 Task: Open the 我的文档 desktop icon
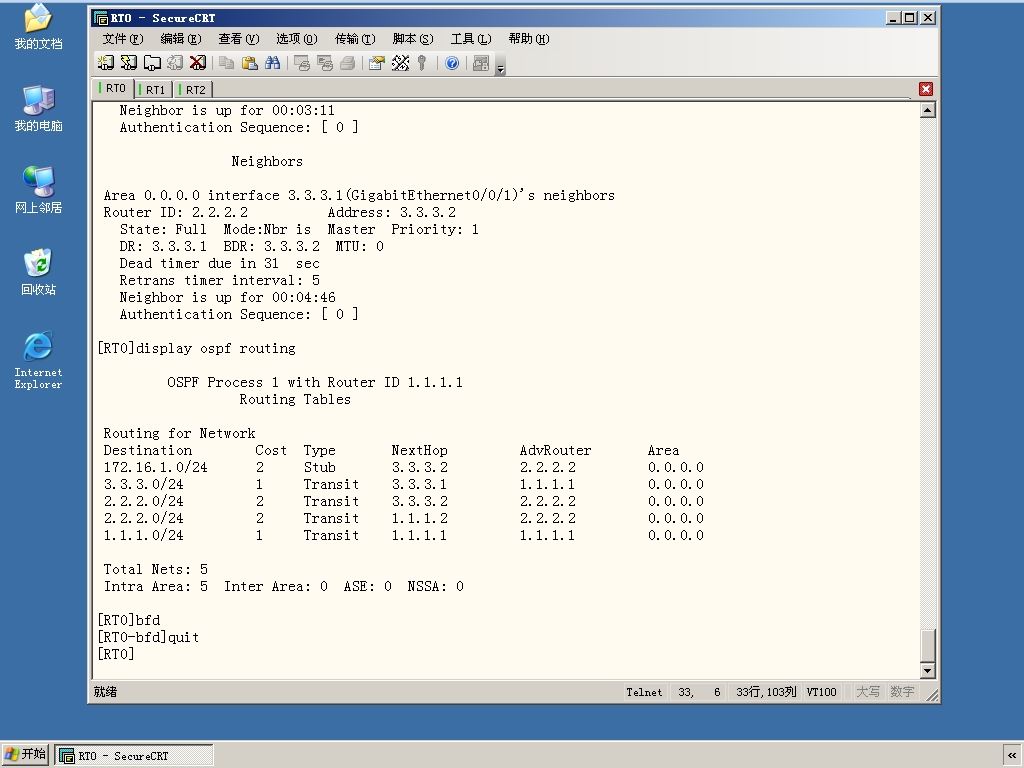(39, 27)
